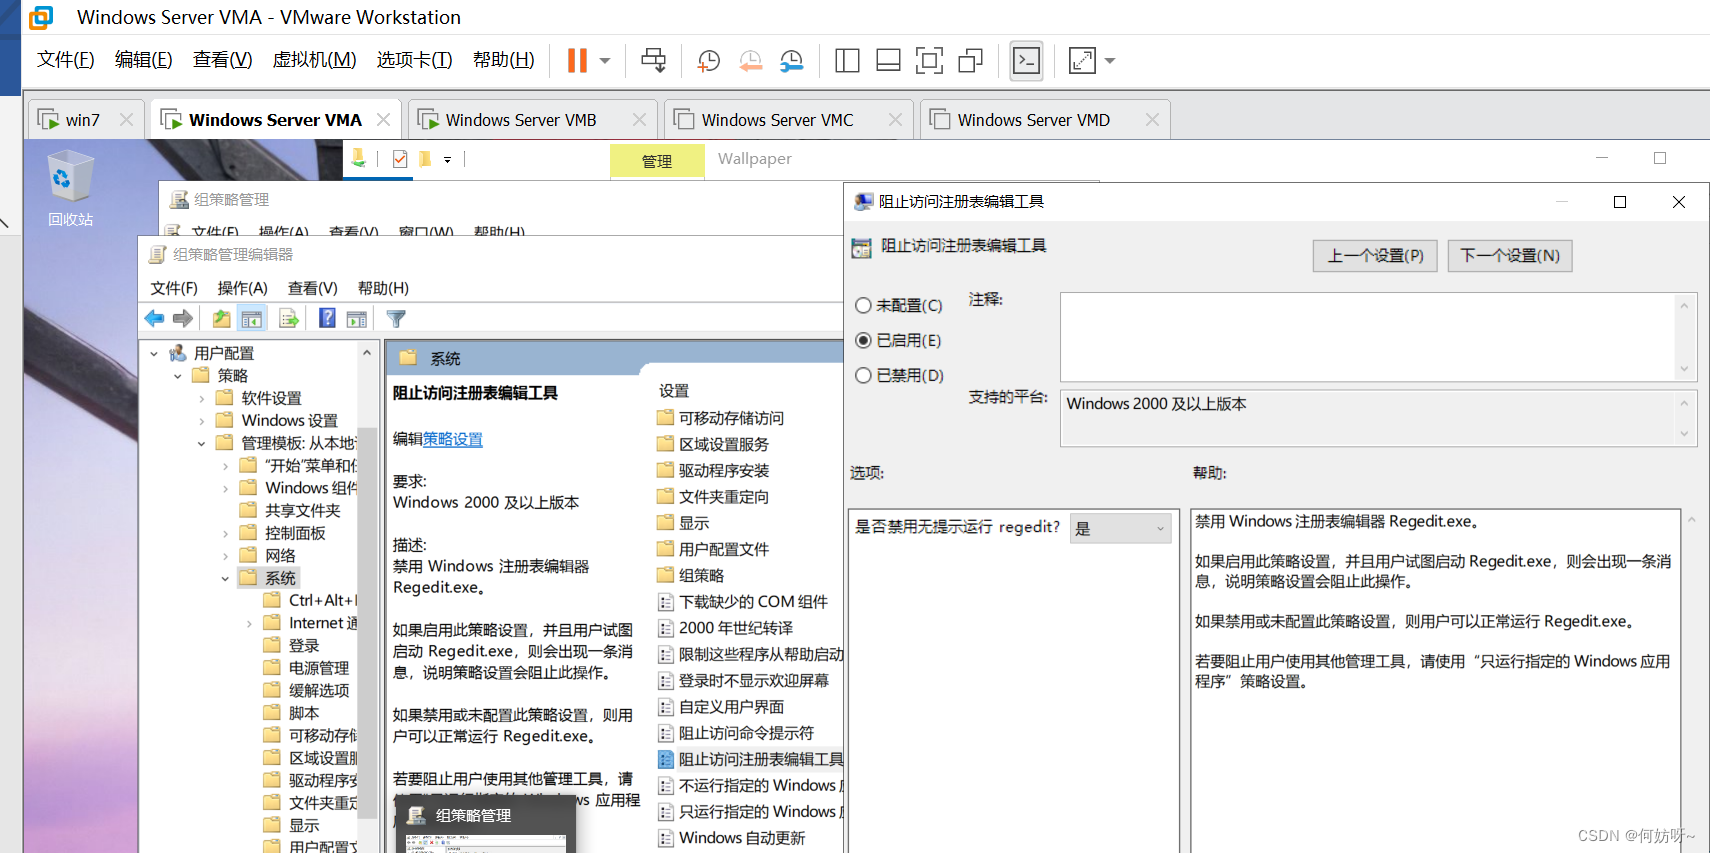The image size is (1710, 853).
Task: Select the 未配置 radio button
Action: pos(864,306)
